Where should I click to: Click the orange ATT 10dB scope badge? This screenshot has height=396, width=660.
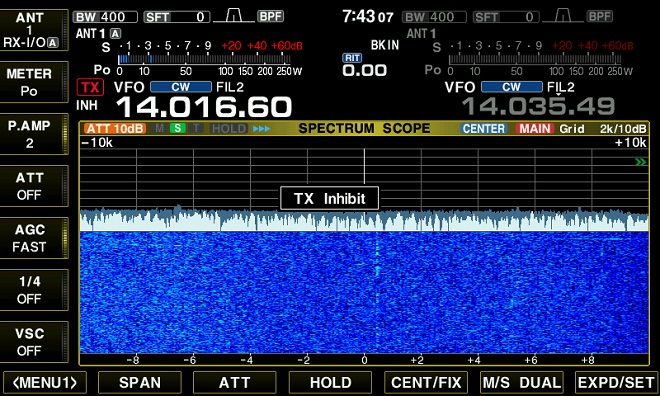115,128
